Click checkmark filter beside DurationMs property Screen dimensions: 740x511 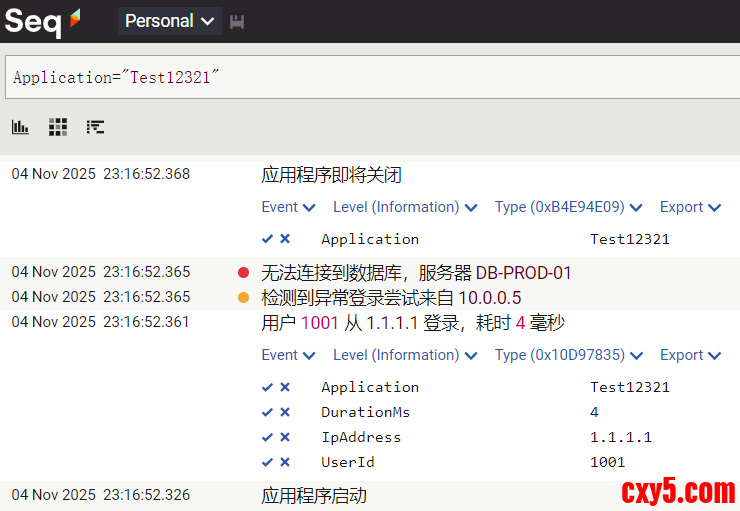tap(267, 412)
